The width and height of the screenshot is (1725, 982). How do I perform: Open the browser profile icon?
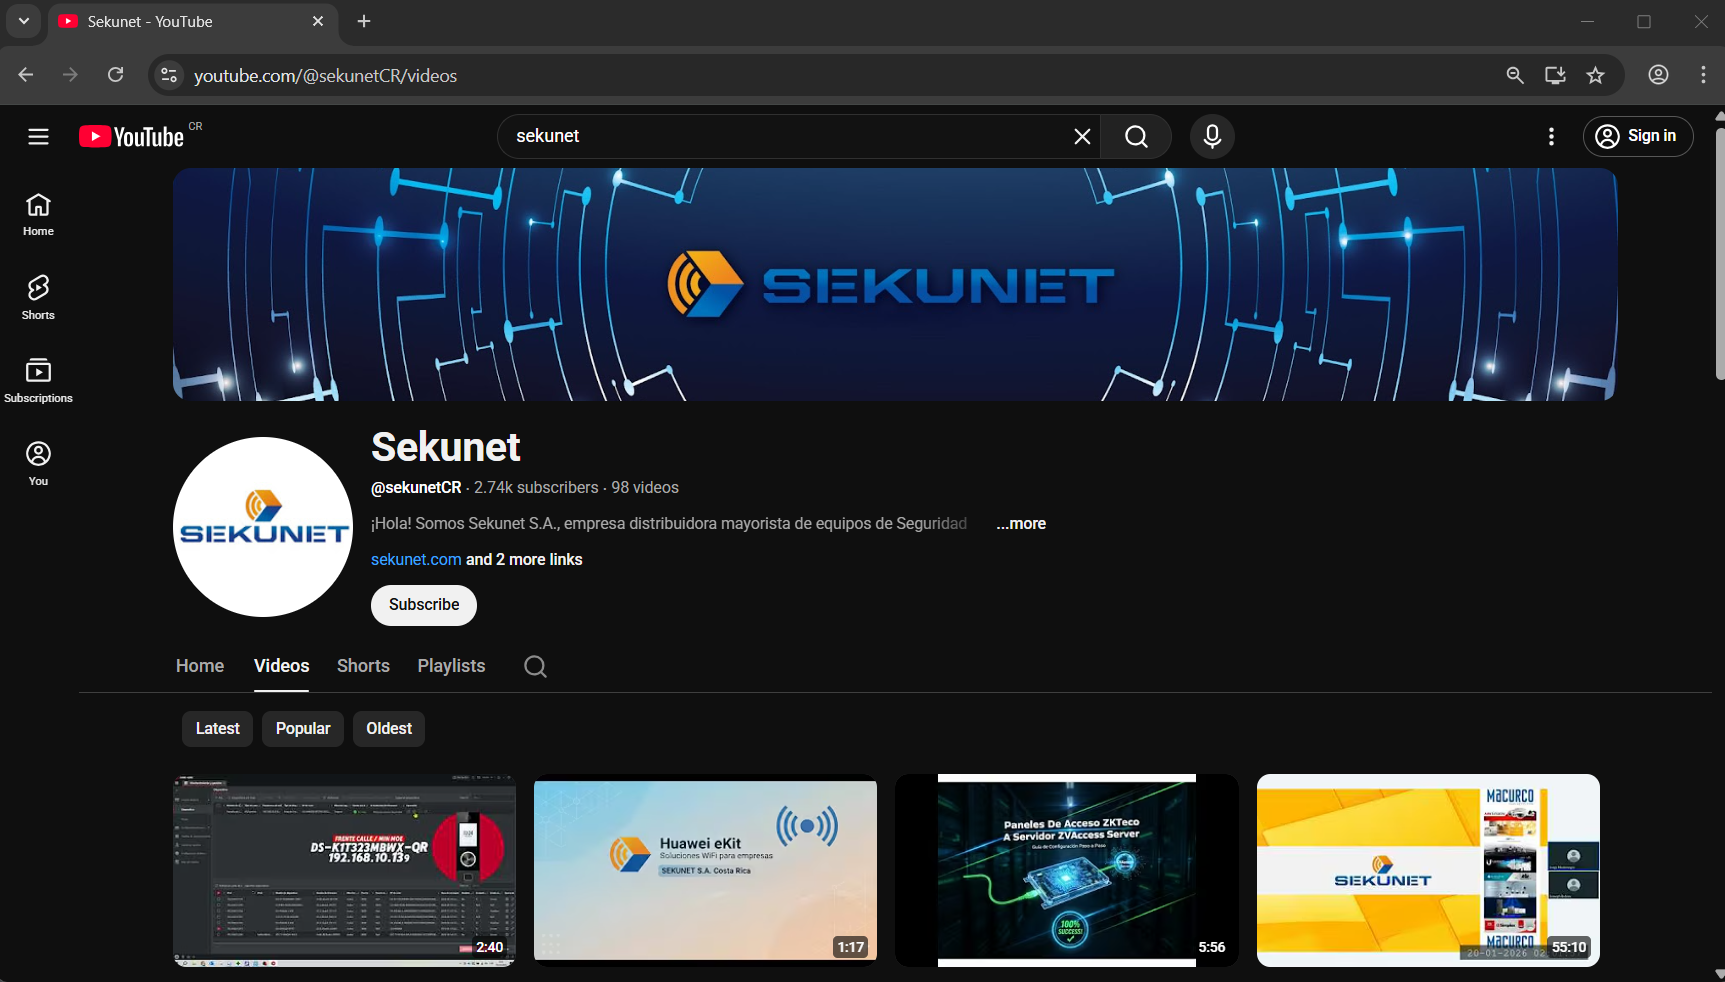(1658, 75)
